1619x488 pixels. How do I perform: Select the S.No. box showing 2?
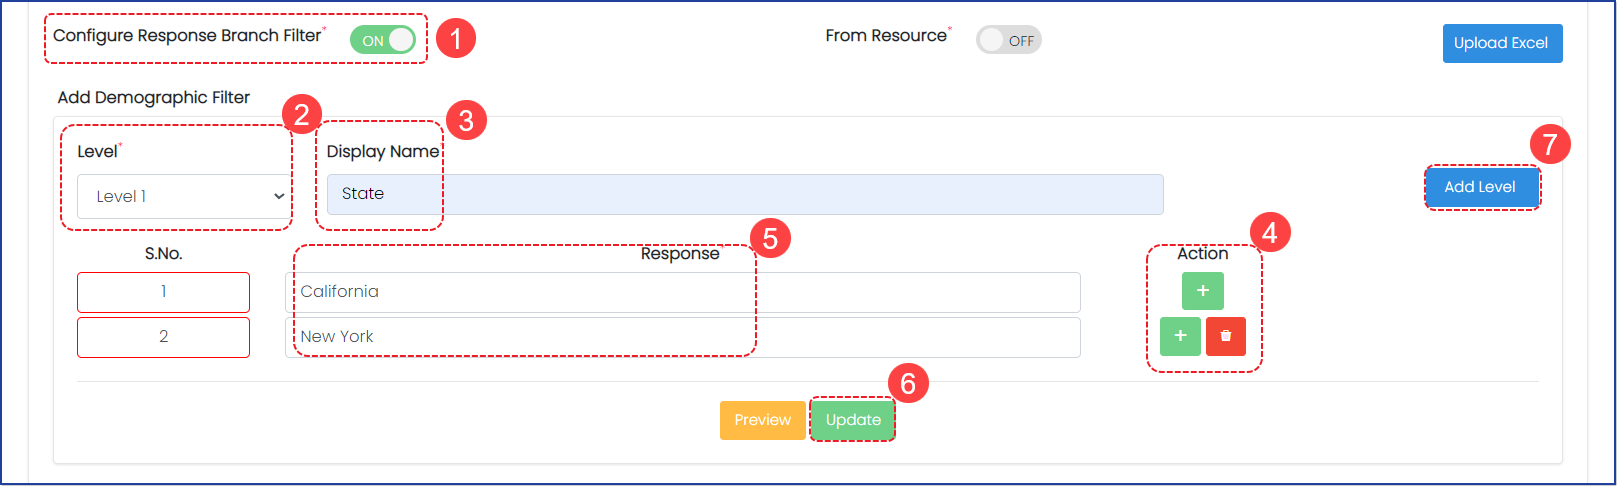click(x=163, y=337)
